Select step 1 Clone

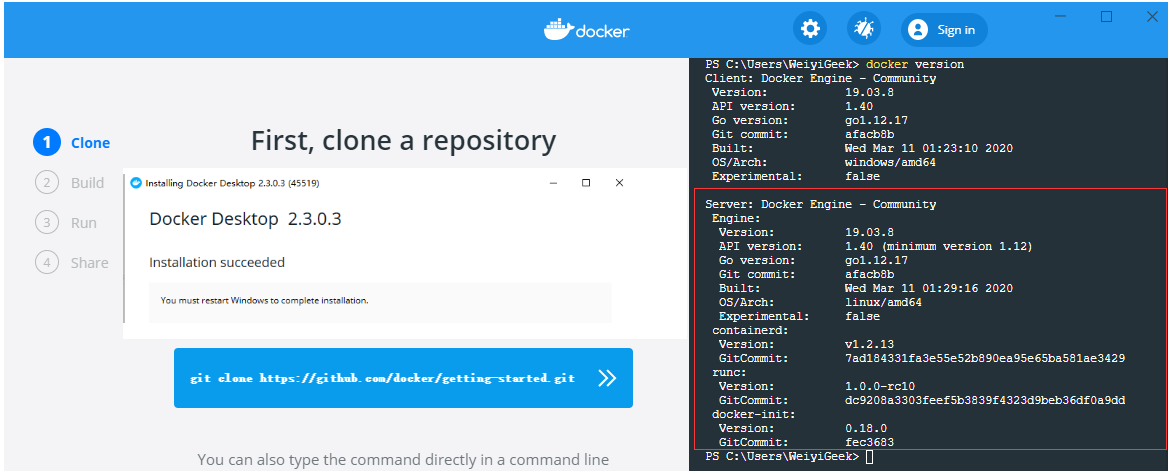pyautogui.click(x=72, y=143)
